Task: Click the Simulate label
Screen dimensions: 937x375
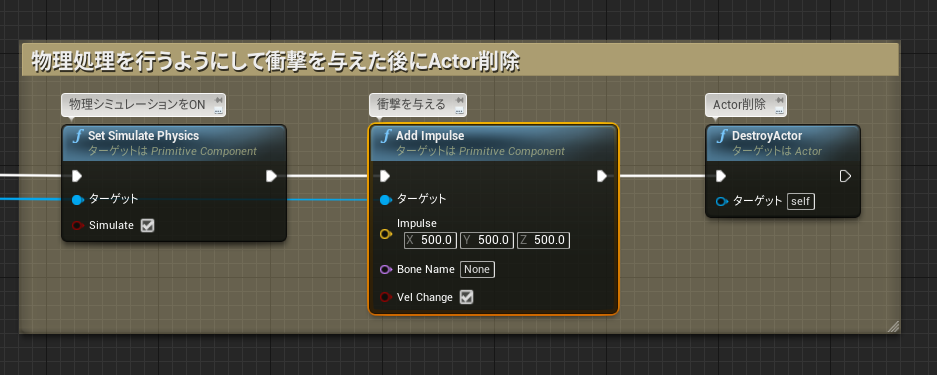Action: coord(111,226)
